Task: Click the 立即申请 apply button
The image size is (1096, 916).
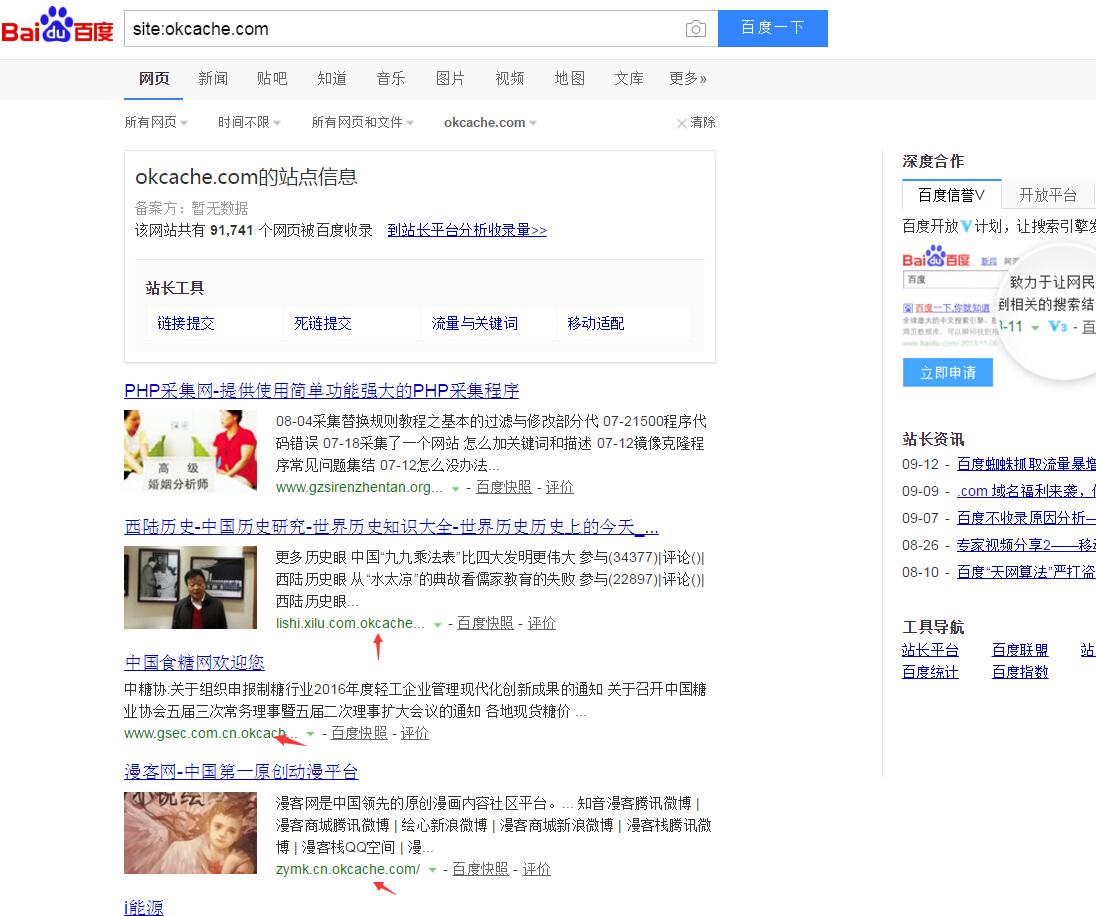Action: [x=947, y=372]
